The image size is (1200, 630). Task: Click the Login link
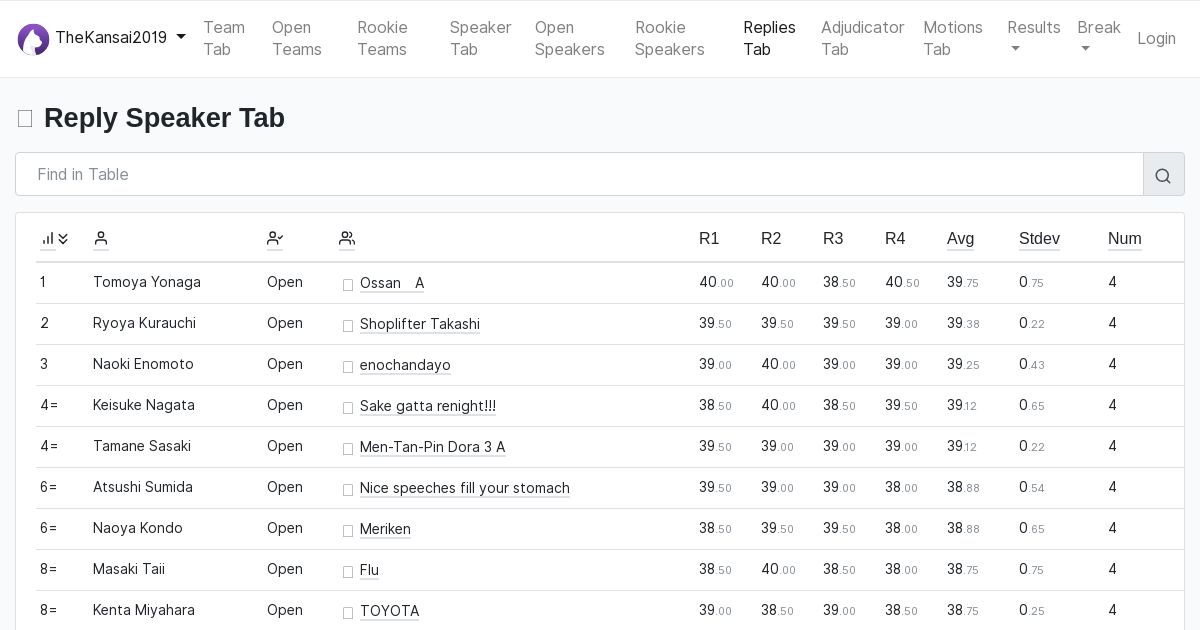click(1156, 38)
